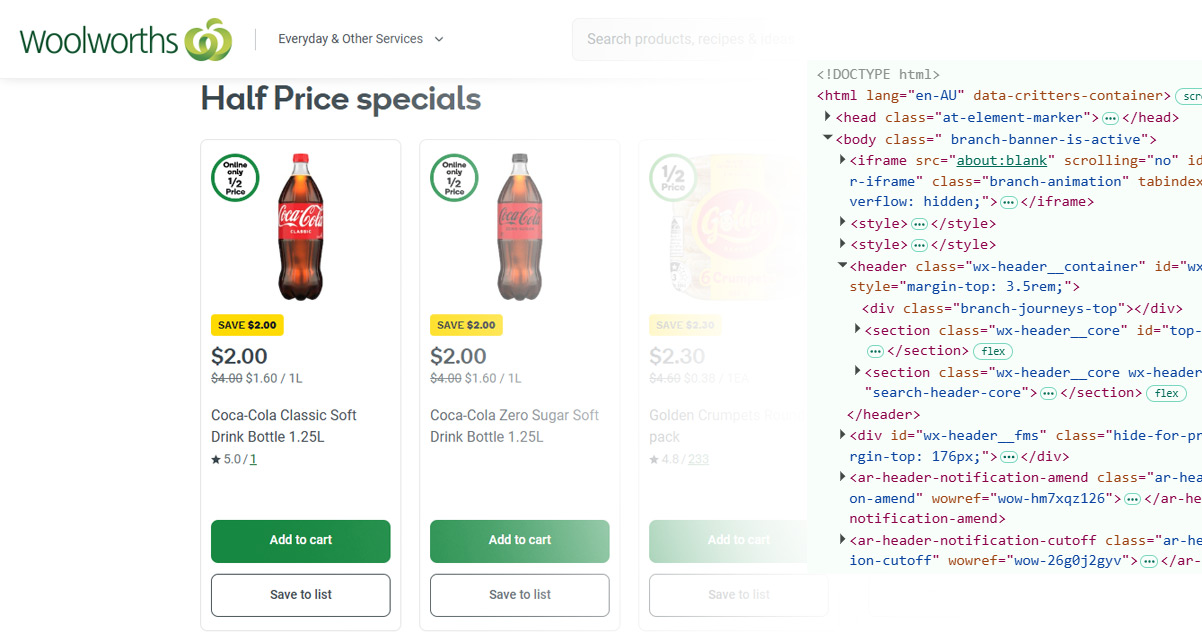Collapse the wx-header__container header node

[x=843, y=266]
